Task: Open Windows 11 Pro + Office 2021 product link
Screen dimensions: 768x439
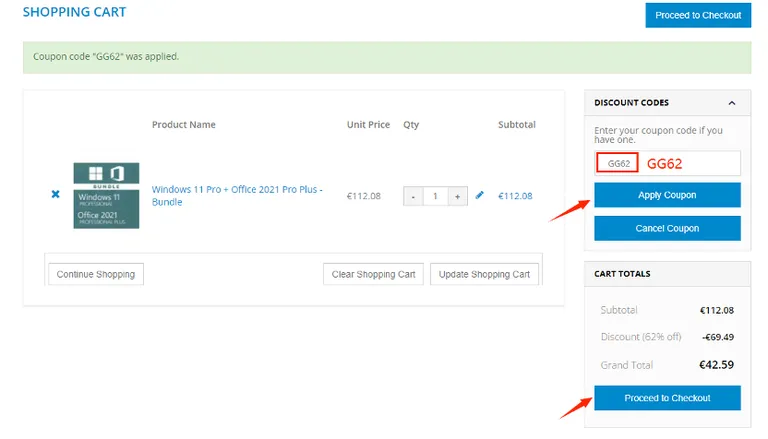Action: [237, 195]
